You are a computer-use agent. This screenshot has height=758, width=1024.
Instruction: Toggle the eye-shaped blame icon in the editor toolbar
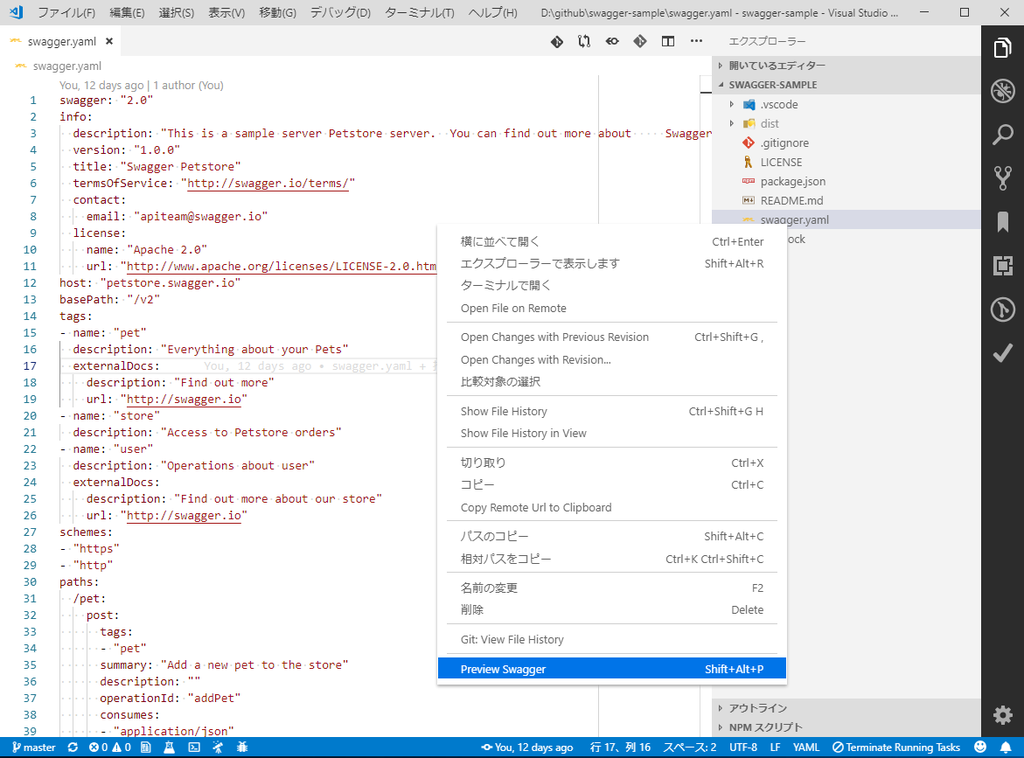(612, 41)
